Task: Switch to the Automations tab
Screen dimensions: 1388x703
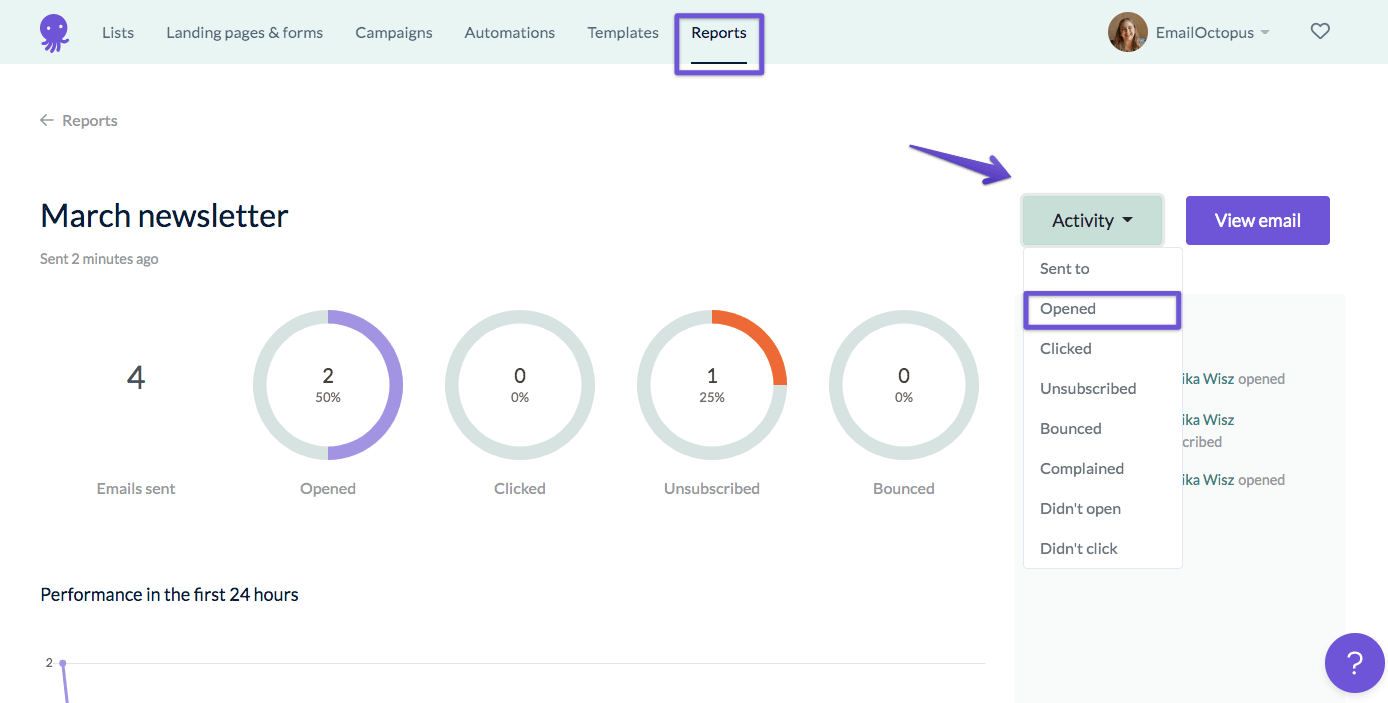Action: coord(509,33)
